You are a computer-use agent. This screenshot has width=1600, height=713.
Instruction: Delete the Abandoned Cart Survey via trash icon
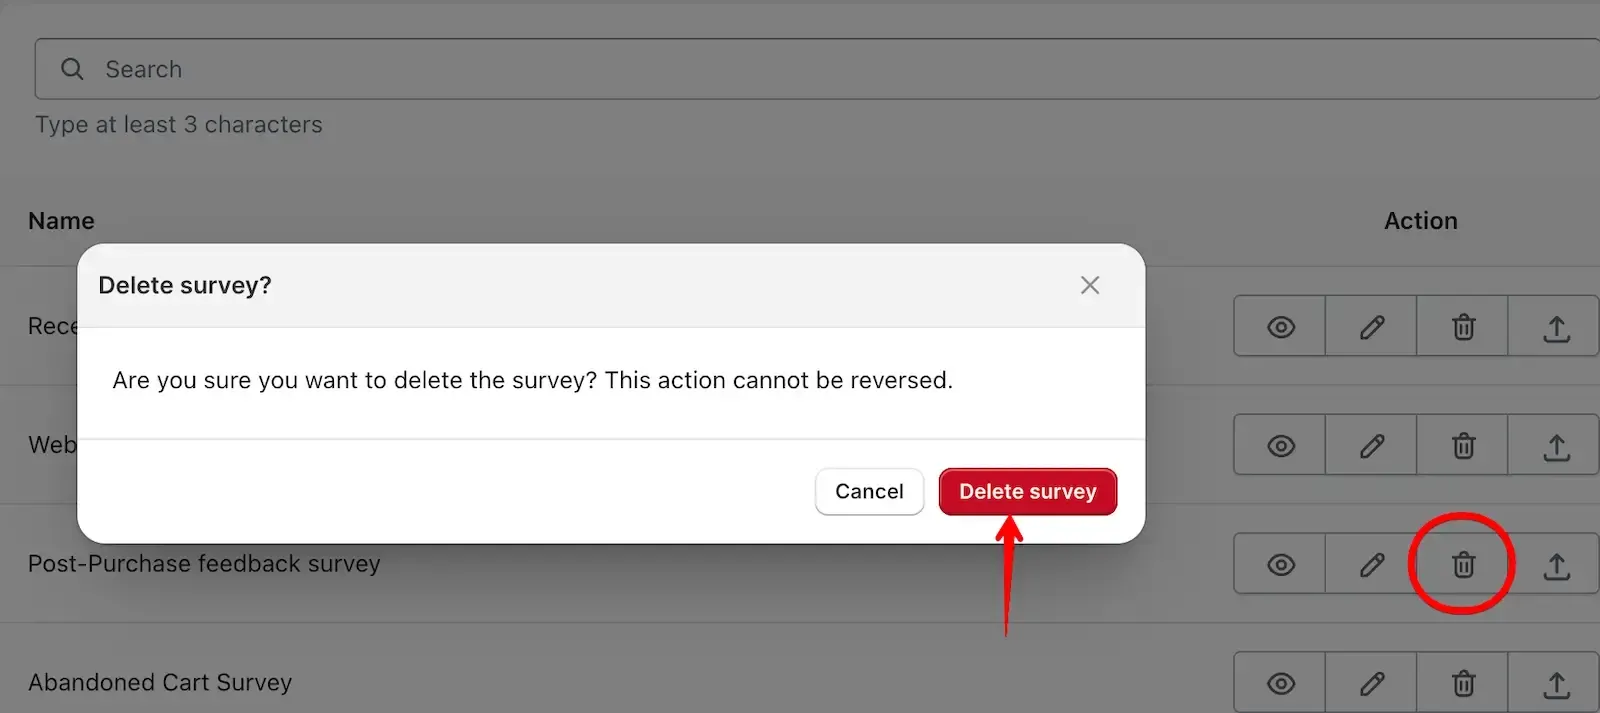(1463, 683)
